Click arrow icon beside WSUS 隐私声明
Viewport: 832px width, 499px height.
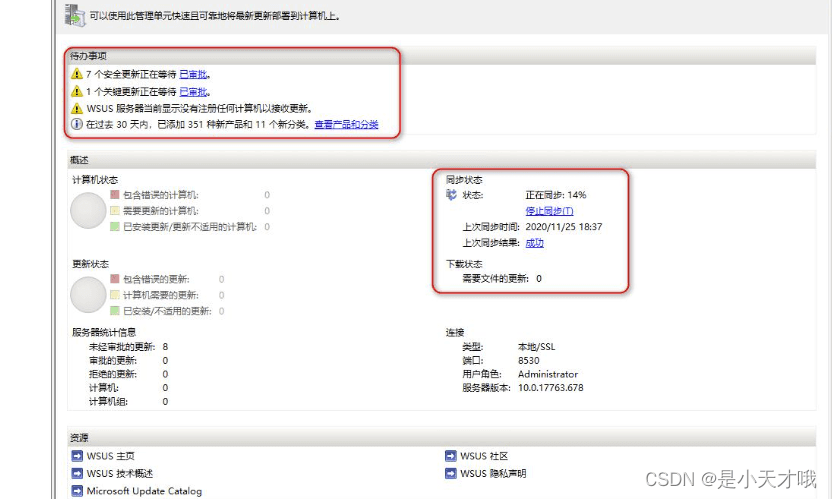pos(451,473)
